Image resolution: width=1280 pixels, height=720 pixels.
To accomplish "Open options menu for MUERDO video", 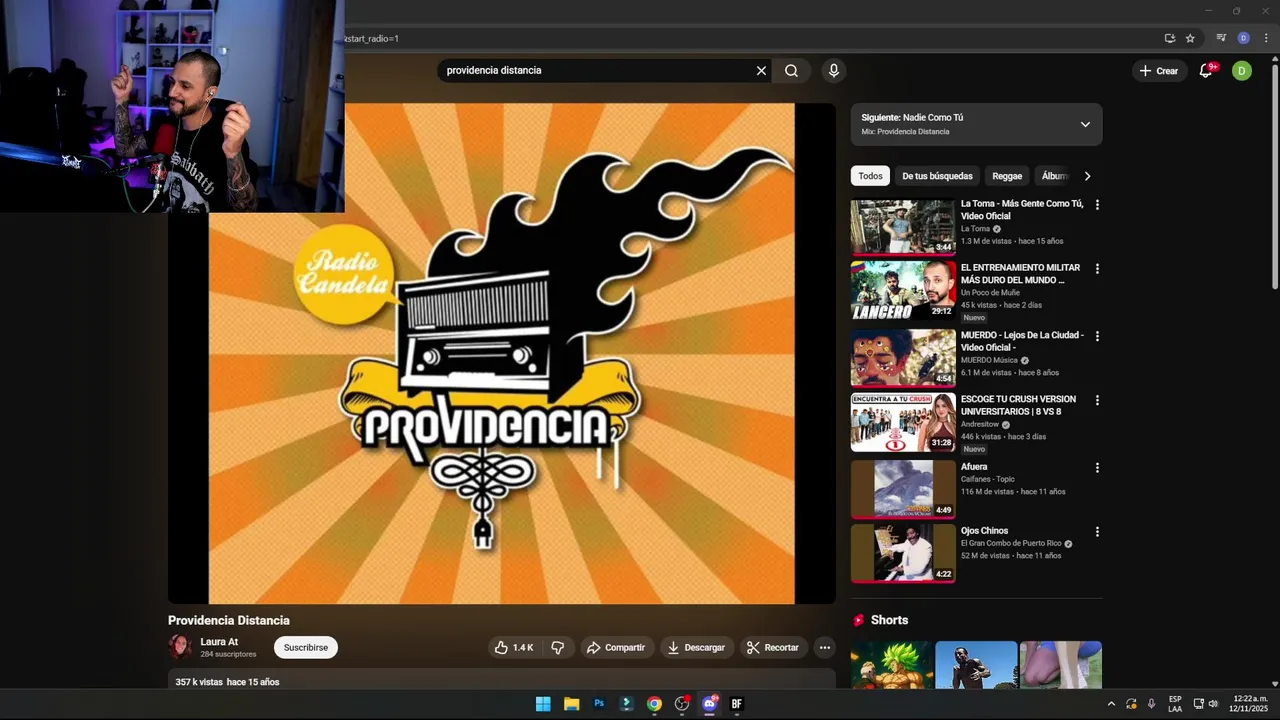I will point(1097,337).
